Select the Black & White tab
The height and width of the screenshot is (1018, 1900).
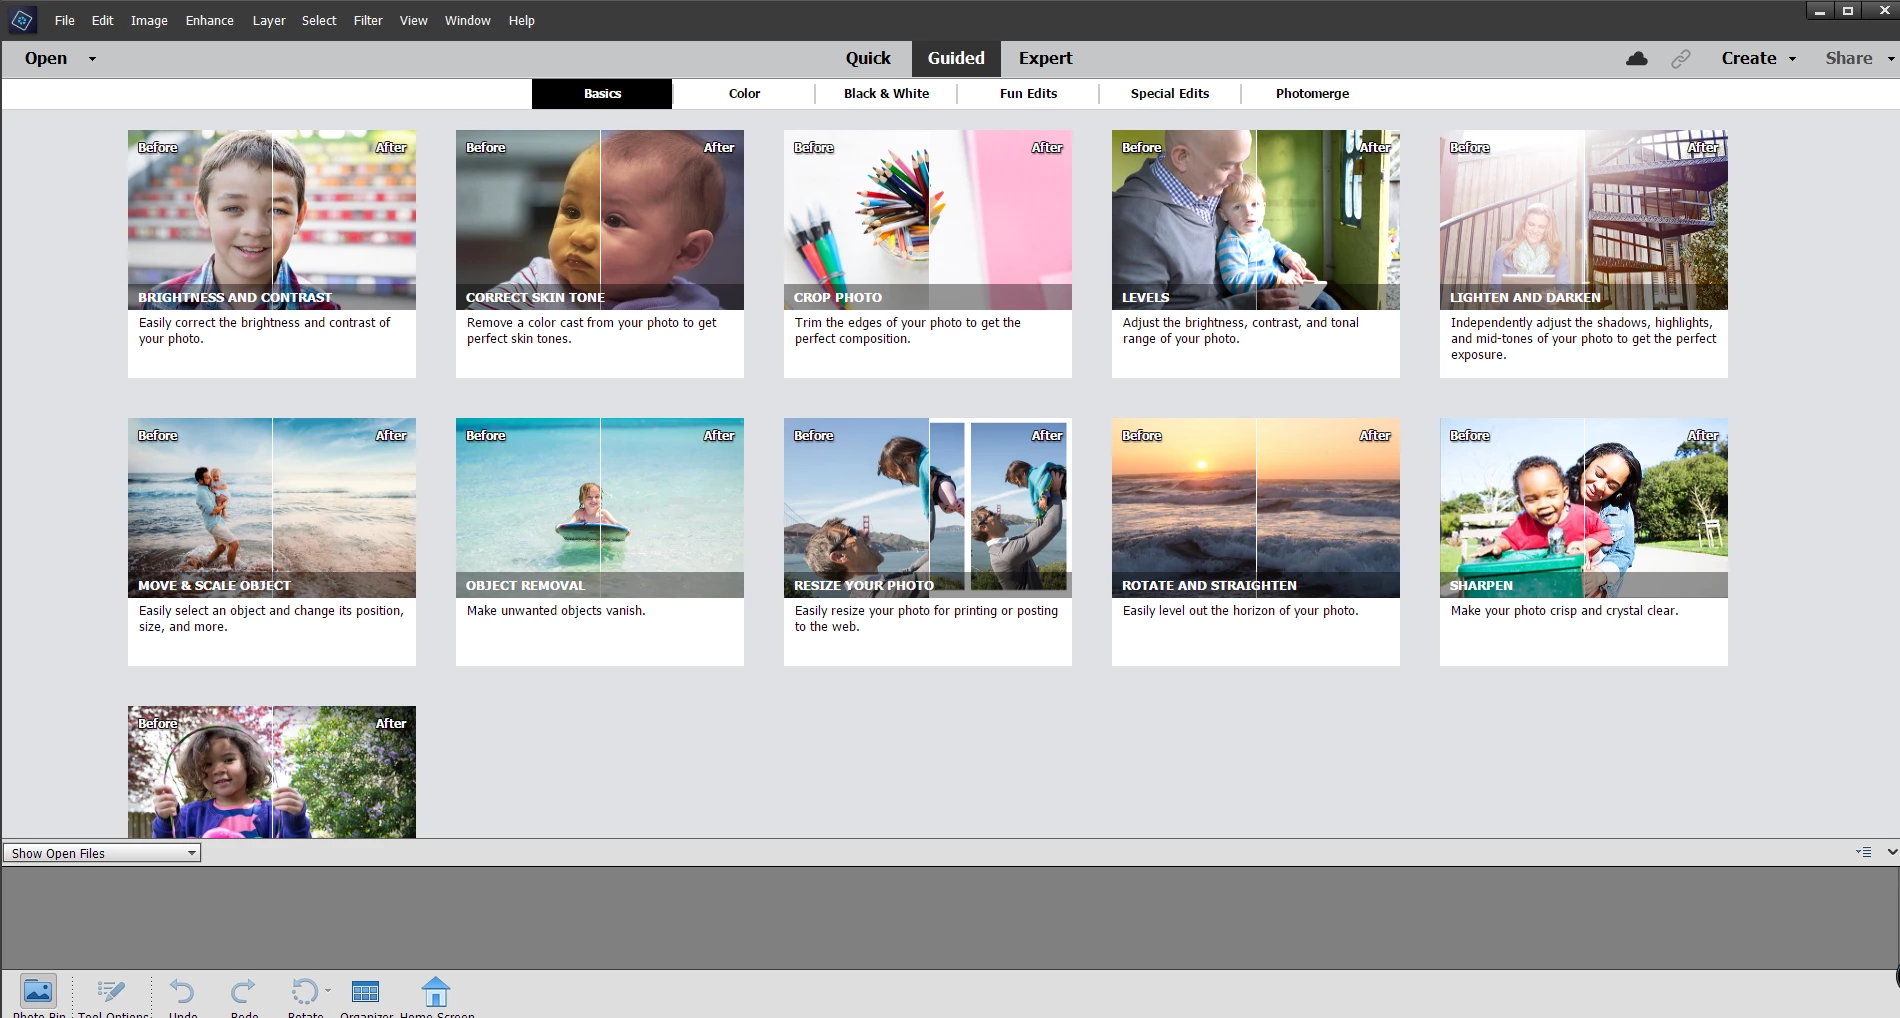(886, 93)
